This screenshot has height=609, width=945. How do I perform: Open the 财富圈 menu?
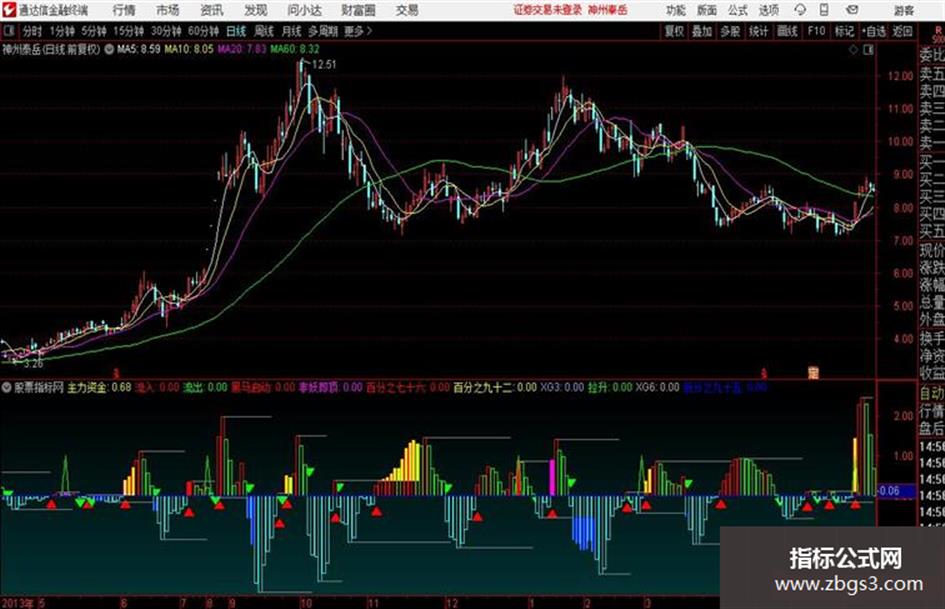358,10
